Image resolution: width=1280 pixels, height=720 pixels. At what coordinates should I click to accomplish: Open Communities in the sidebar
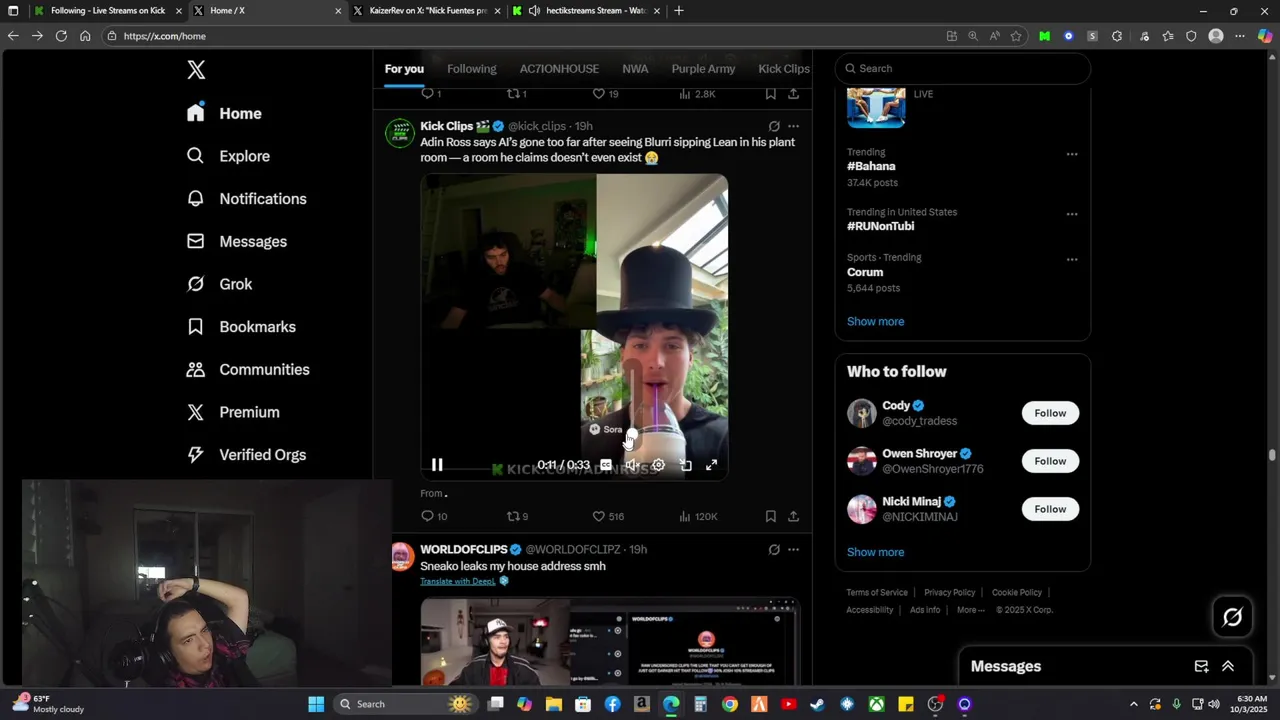point(248,369)
